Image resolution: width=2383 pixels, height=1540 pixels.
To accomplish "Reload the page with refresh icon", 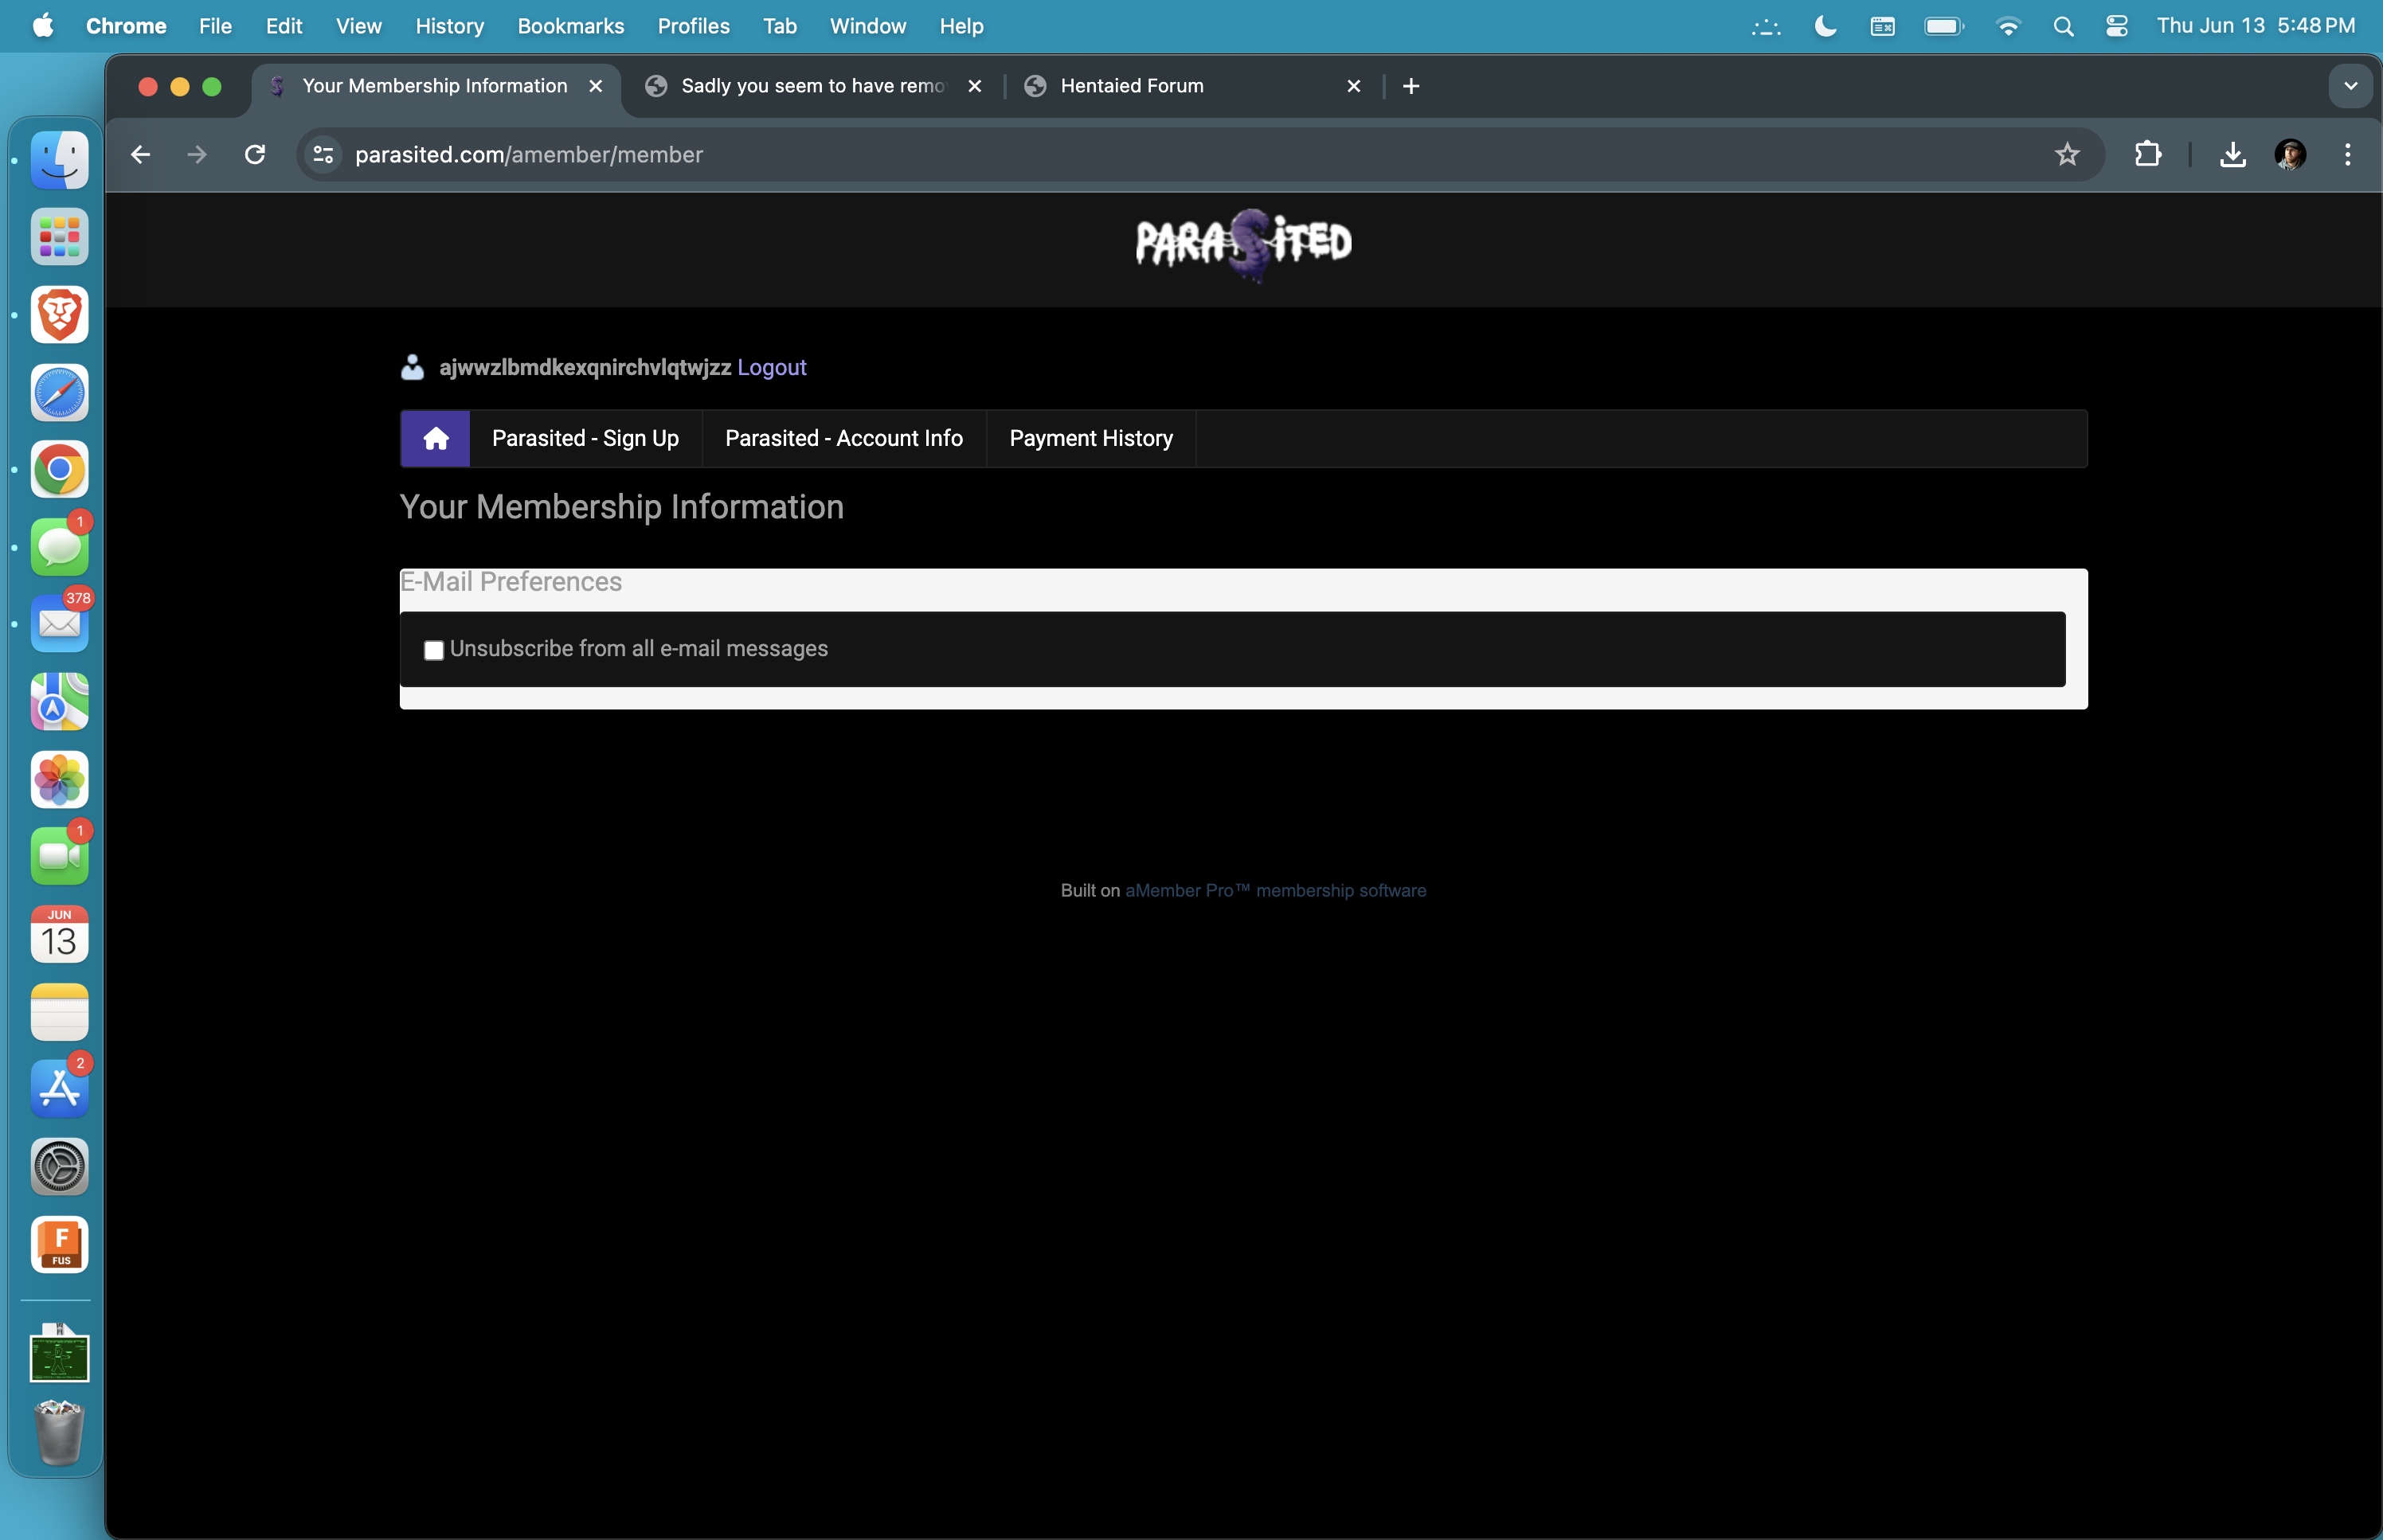I will (255, 154).
